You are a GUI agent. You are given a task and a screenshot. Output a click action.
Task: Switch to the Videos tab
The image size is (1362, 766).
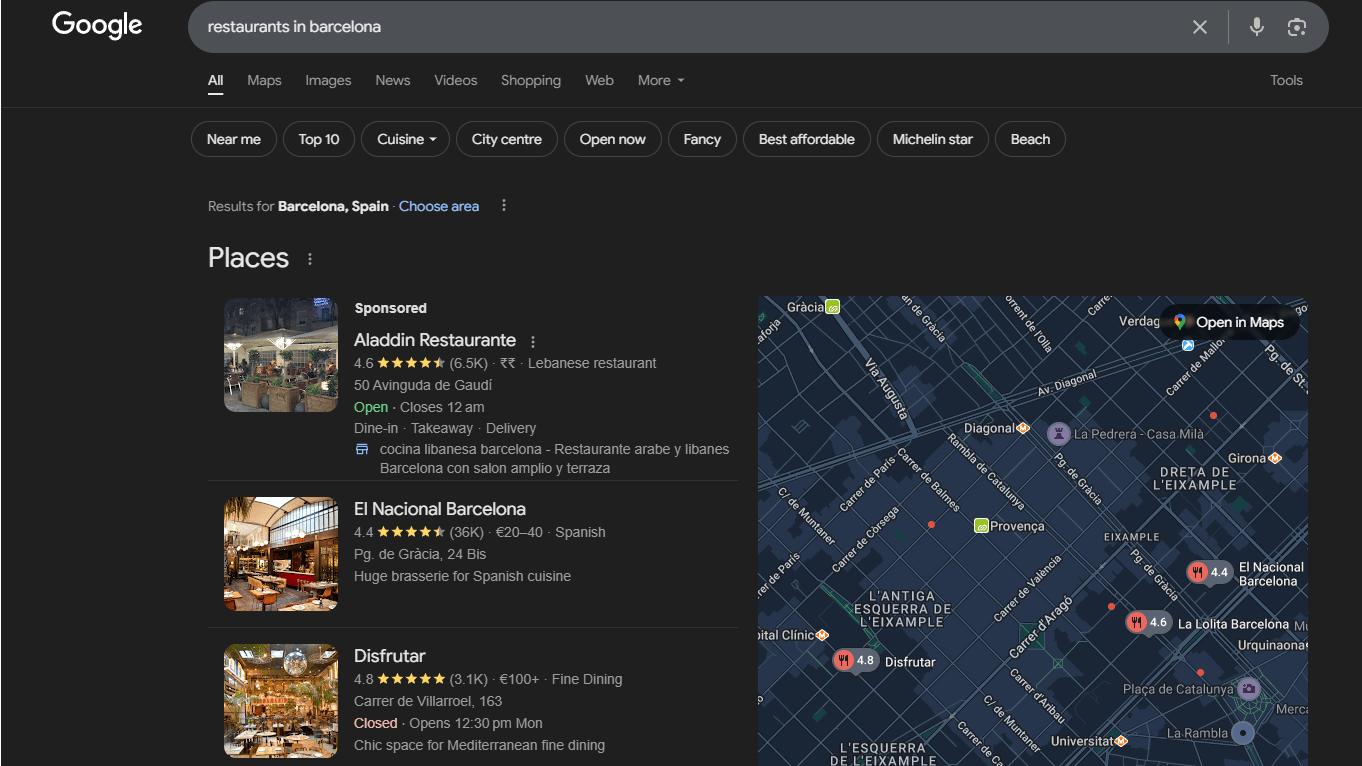[456, 80]
